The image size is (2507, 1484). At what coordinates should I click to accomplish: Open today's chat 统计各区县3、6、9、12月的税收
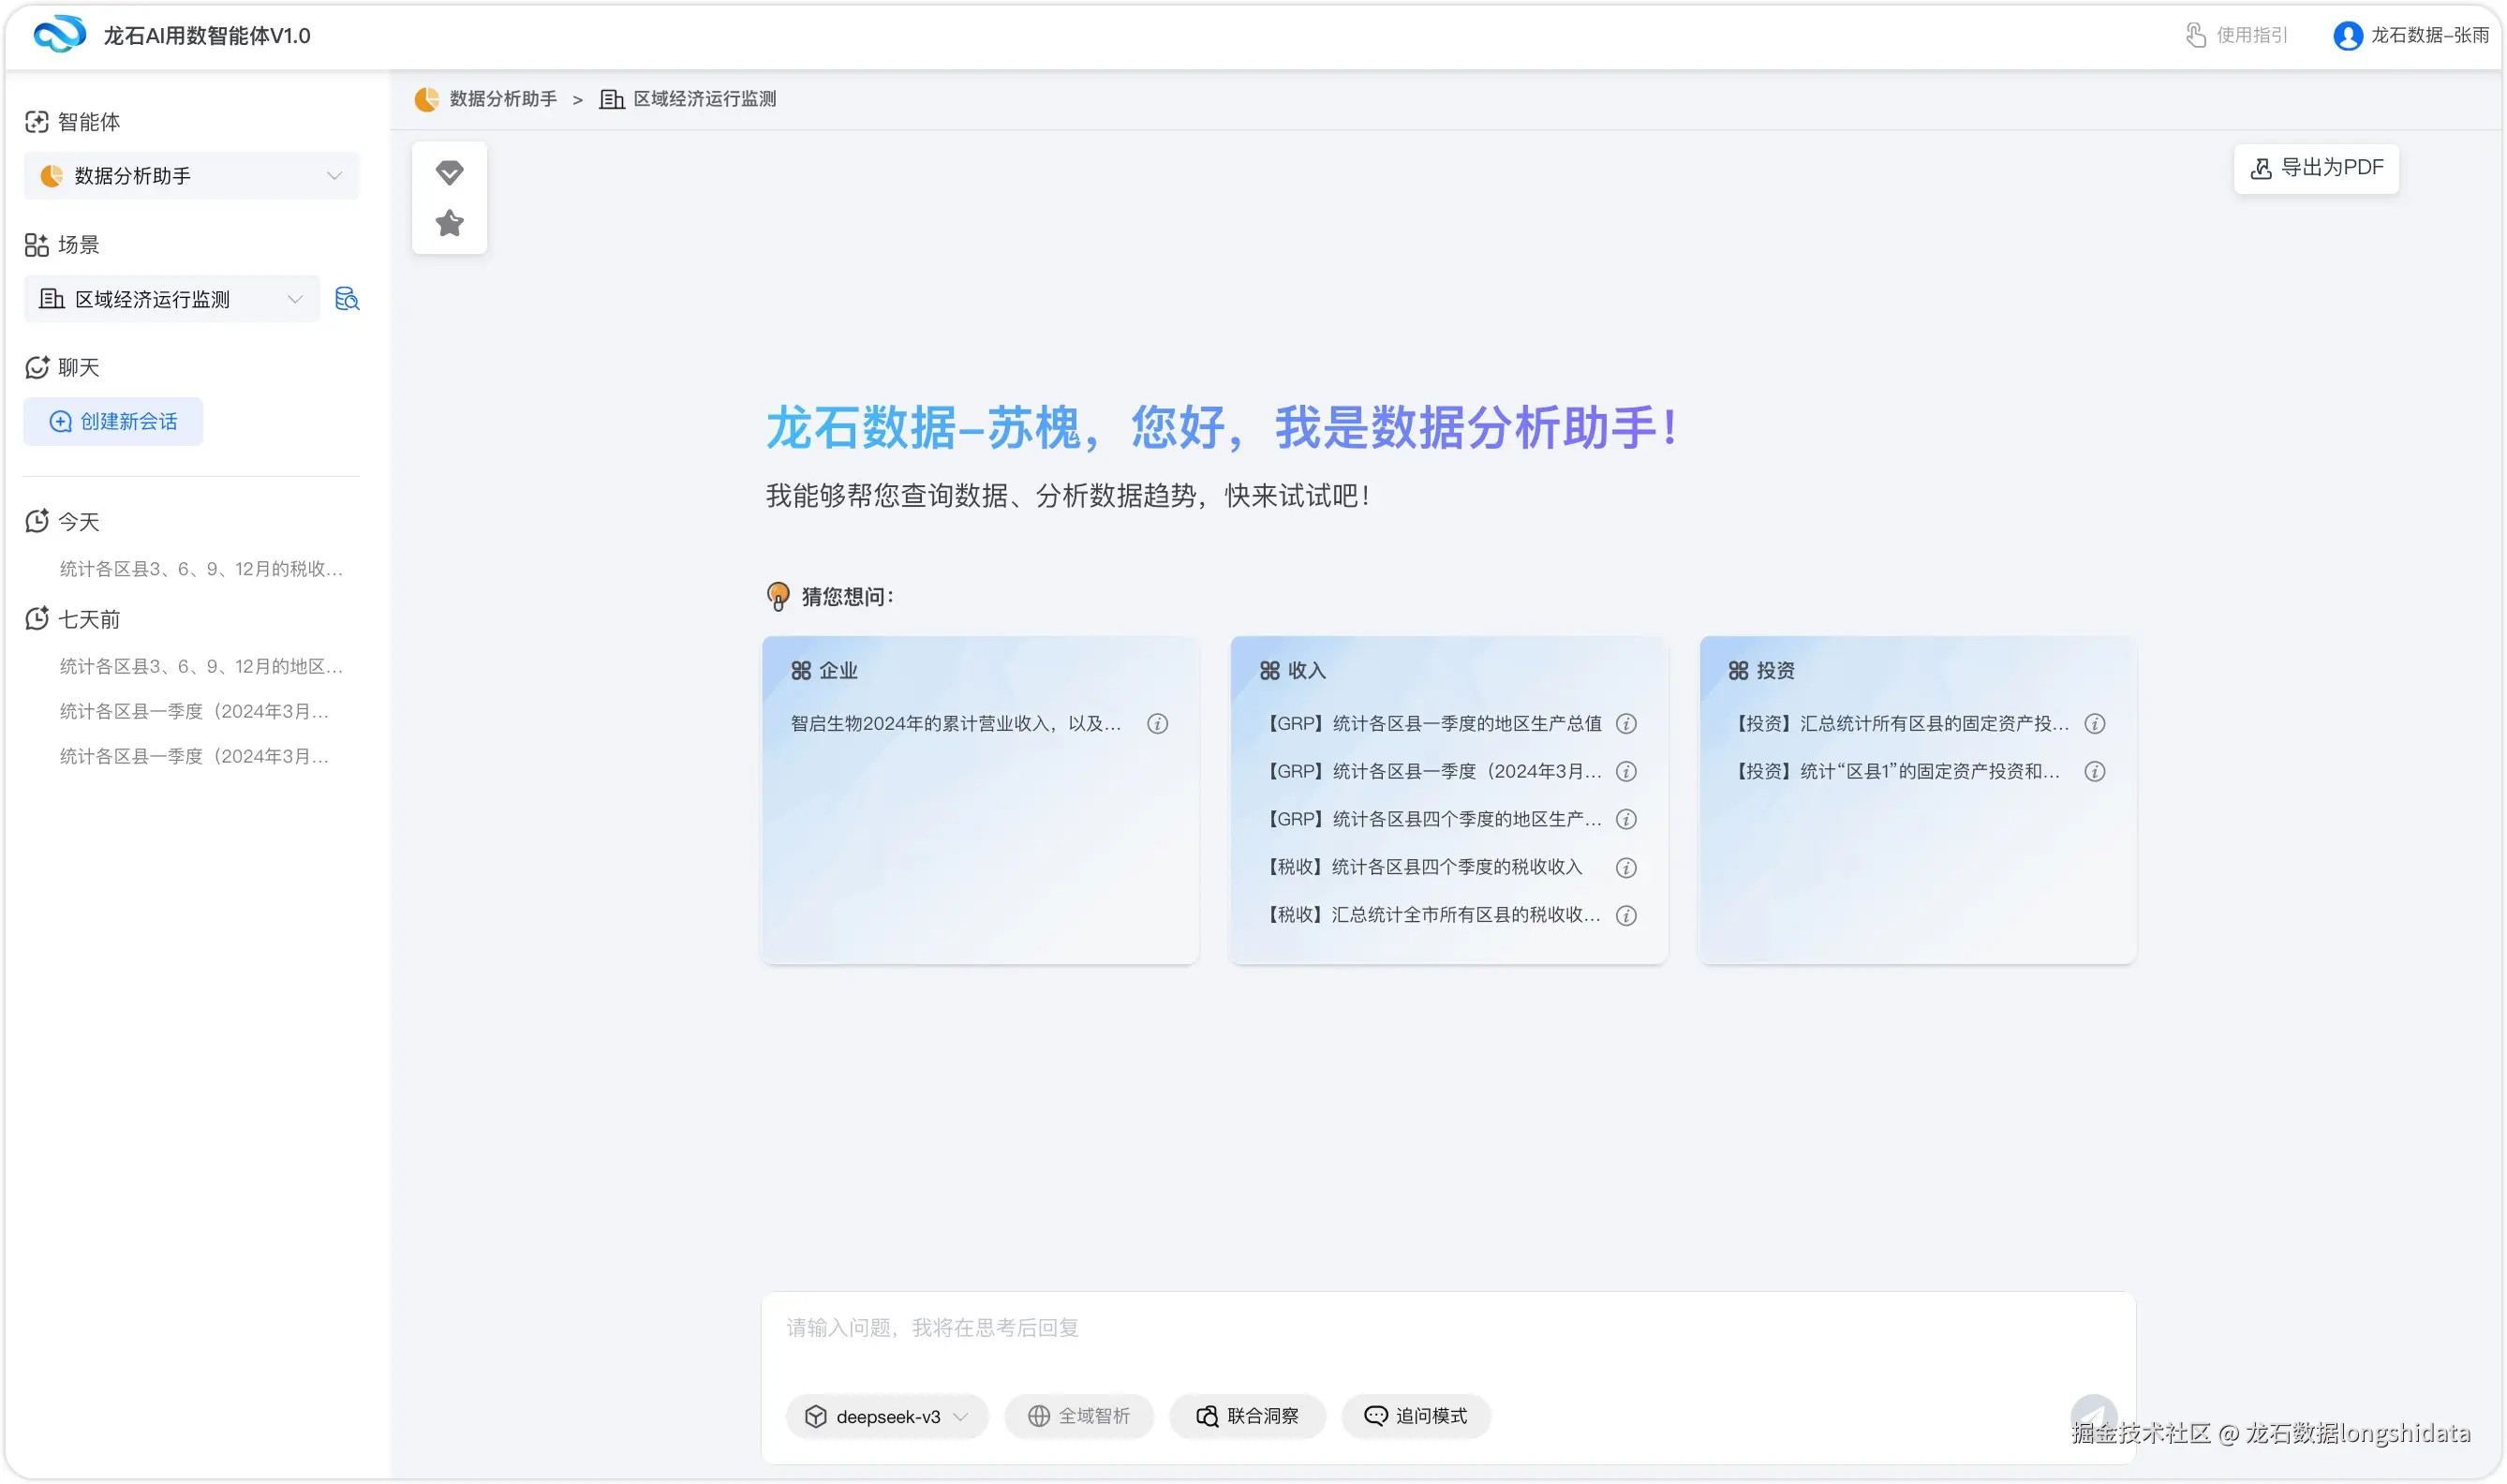tap(201, 569)
